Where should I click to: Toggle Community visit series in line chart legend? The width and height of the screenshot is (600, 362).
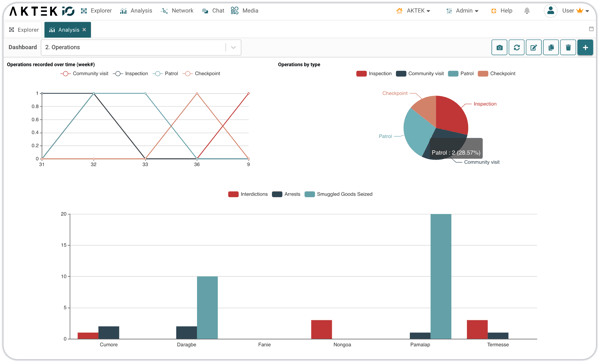(85, 73)
